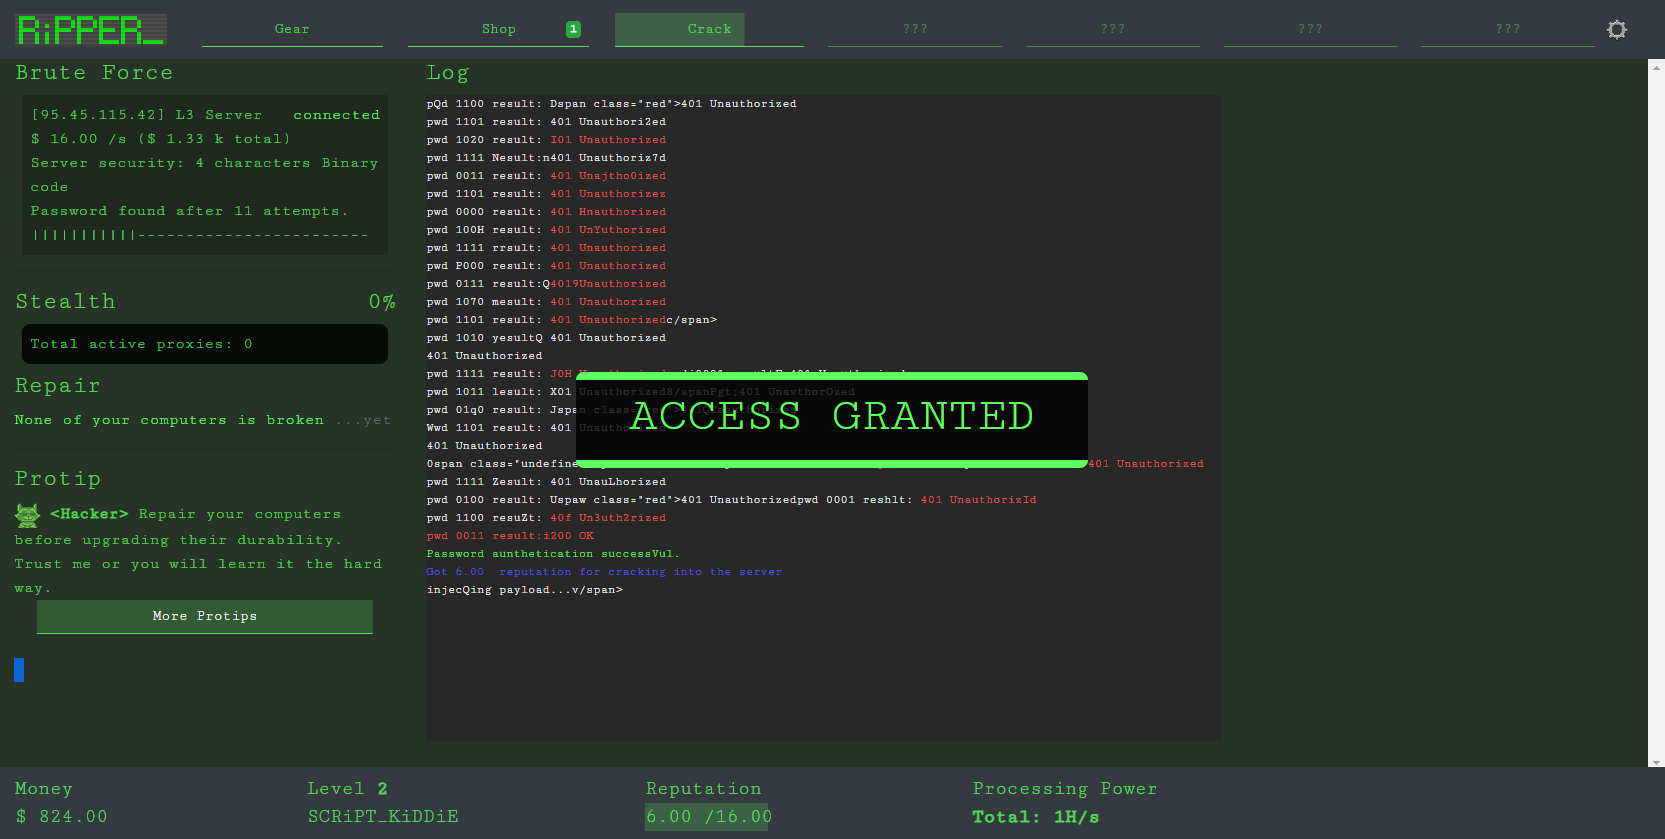
Task: Click the connected server info panel
Action: 205,175
